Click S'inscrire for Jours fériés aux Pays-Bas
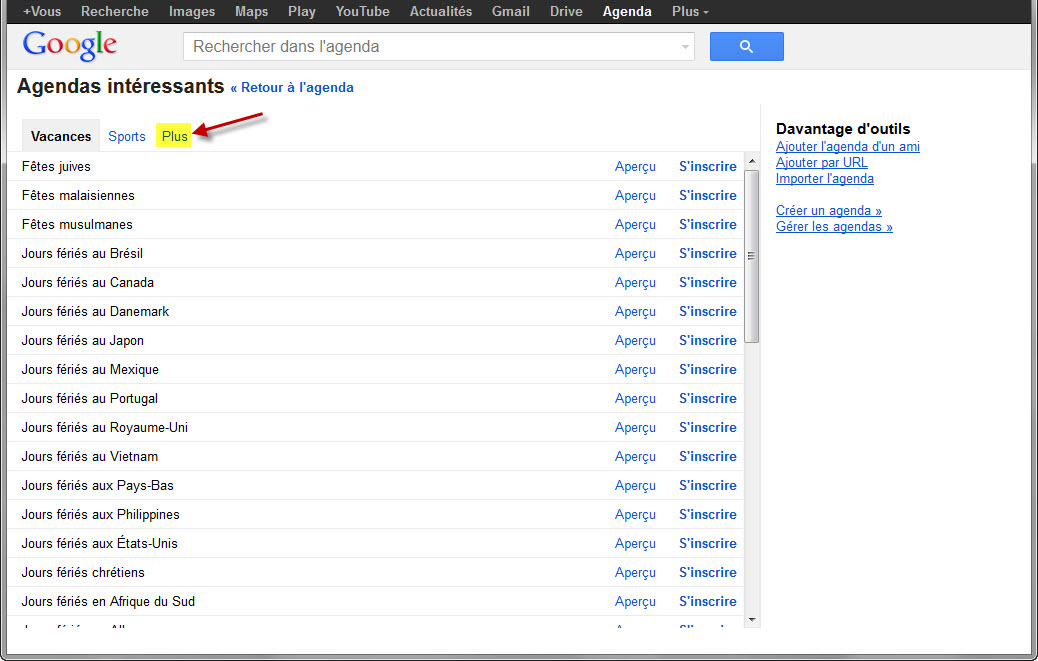This screenshot has height=661, width=1038. (x=708, y=486)
